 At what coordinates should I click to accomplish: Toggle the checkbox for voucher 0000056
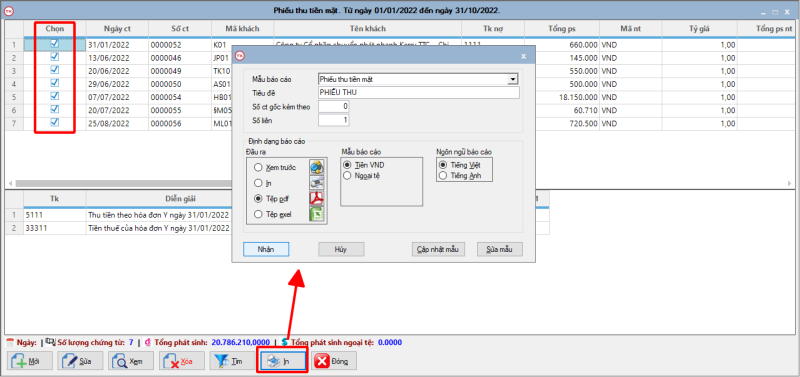[x=55, y=122]
